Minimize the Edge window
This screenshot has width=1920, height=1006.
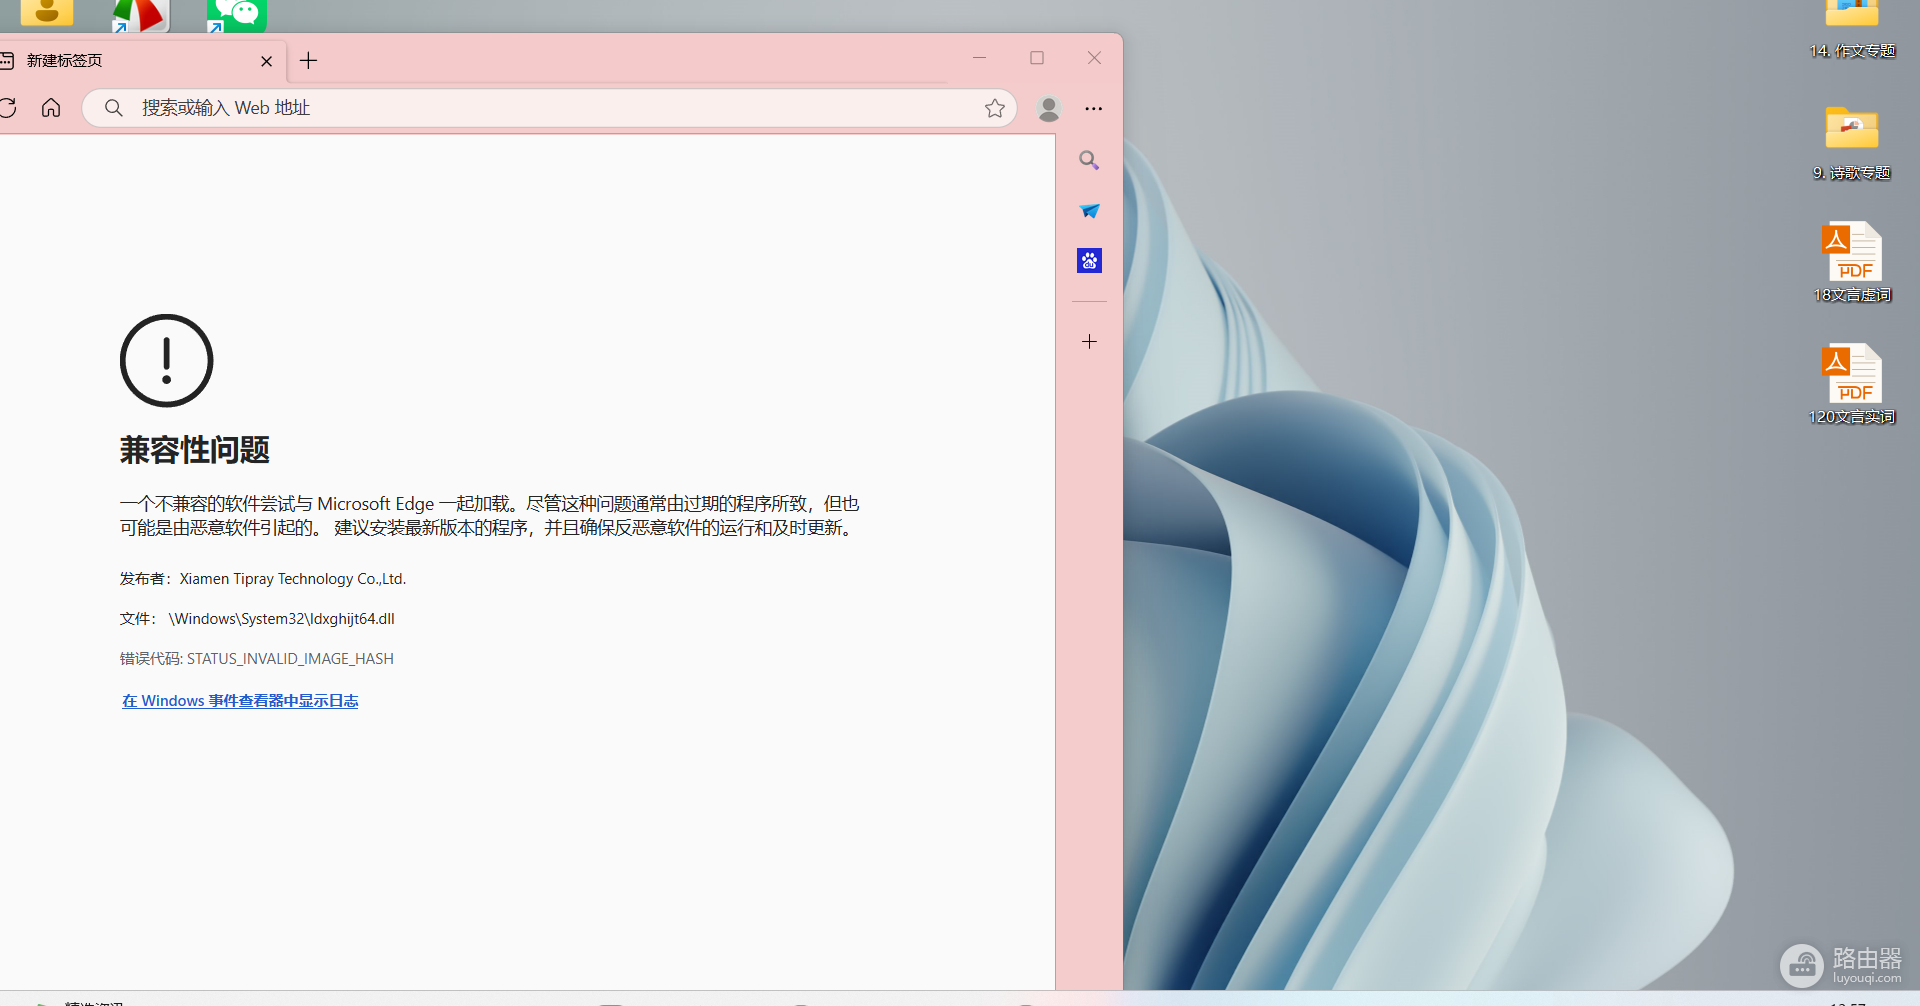[979, 58]
